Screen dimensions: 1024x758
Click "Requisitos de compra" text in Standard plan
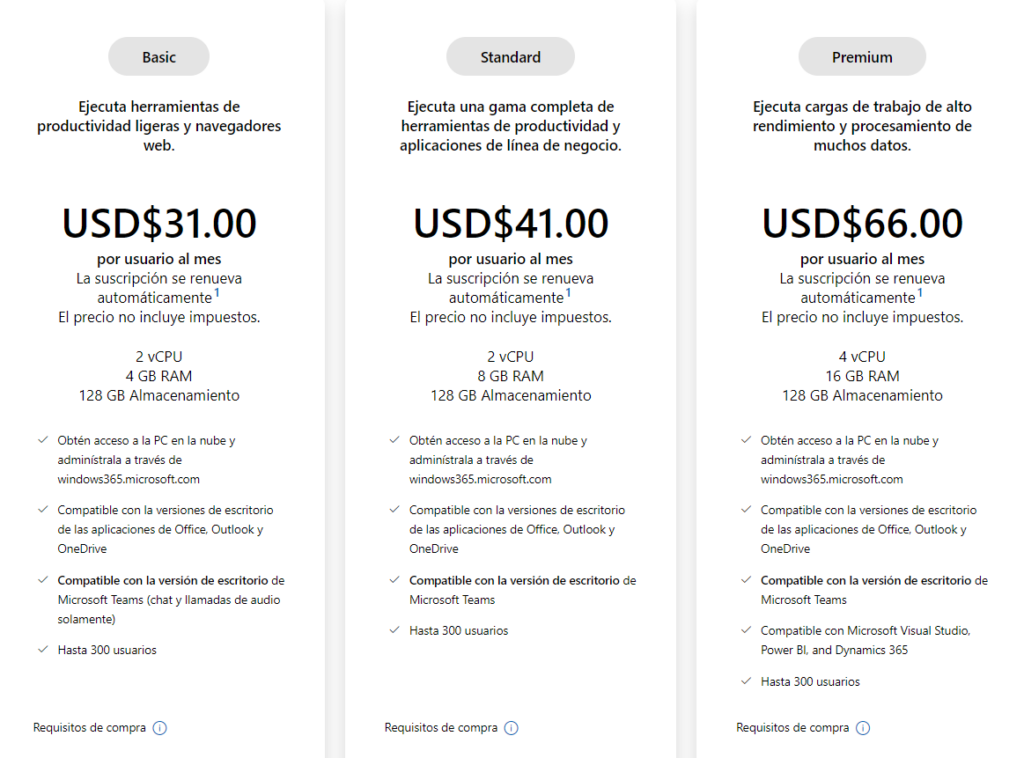coord(441,728)
